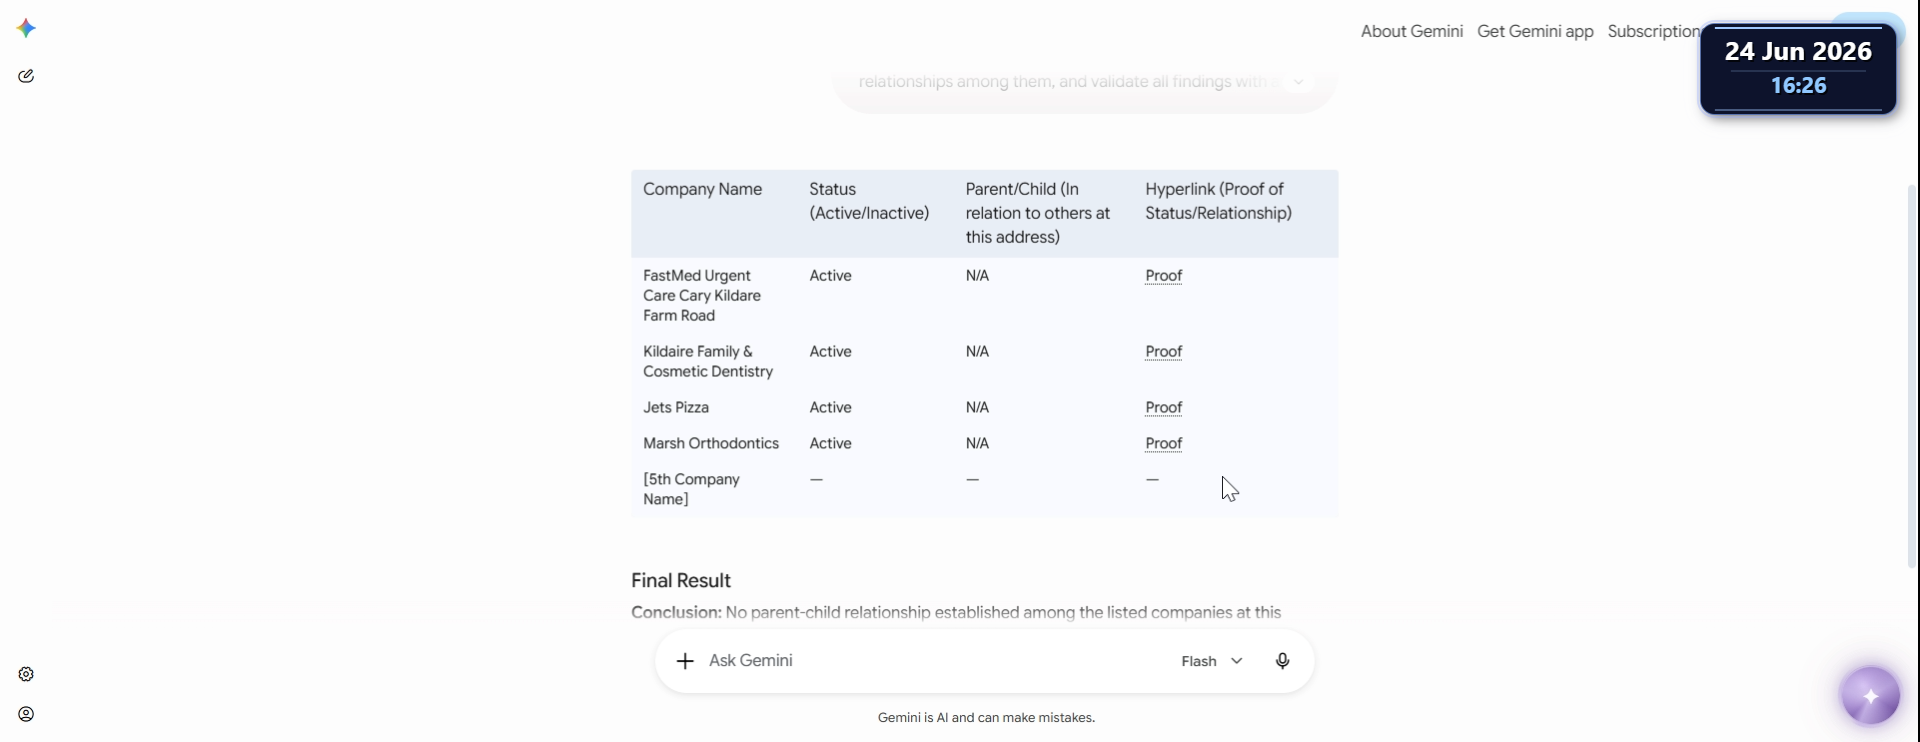
Task: Click the Gemini sparkle logo
Action: pos(26,28)
